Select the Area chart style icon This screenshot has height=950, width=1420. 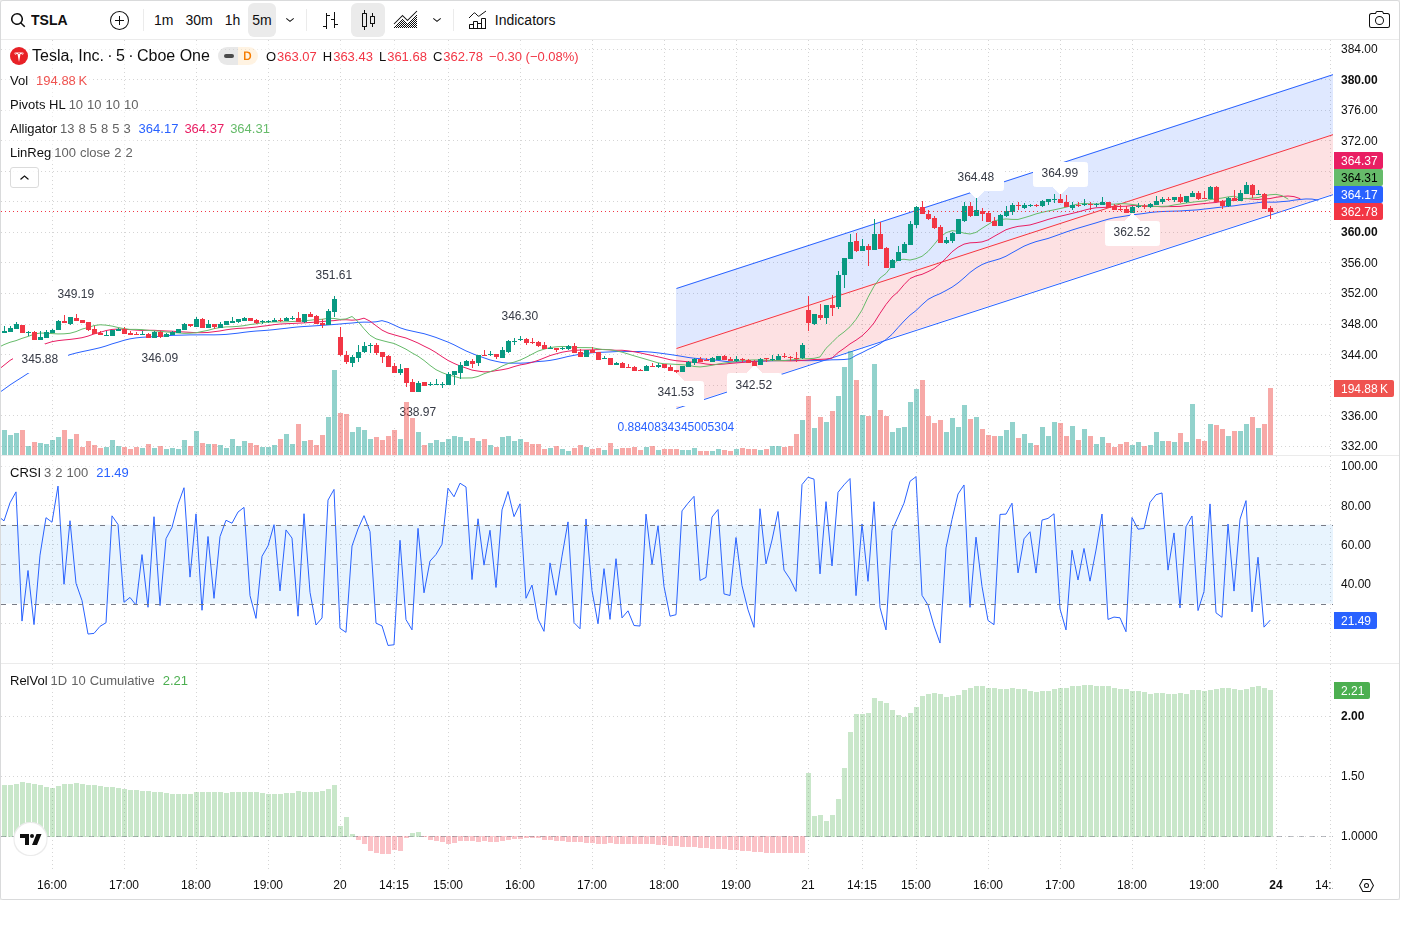(406, 20)
